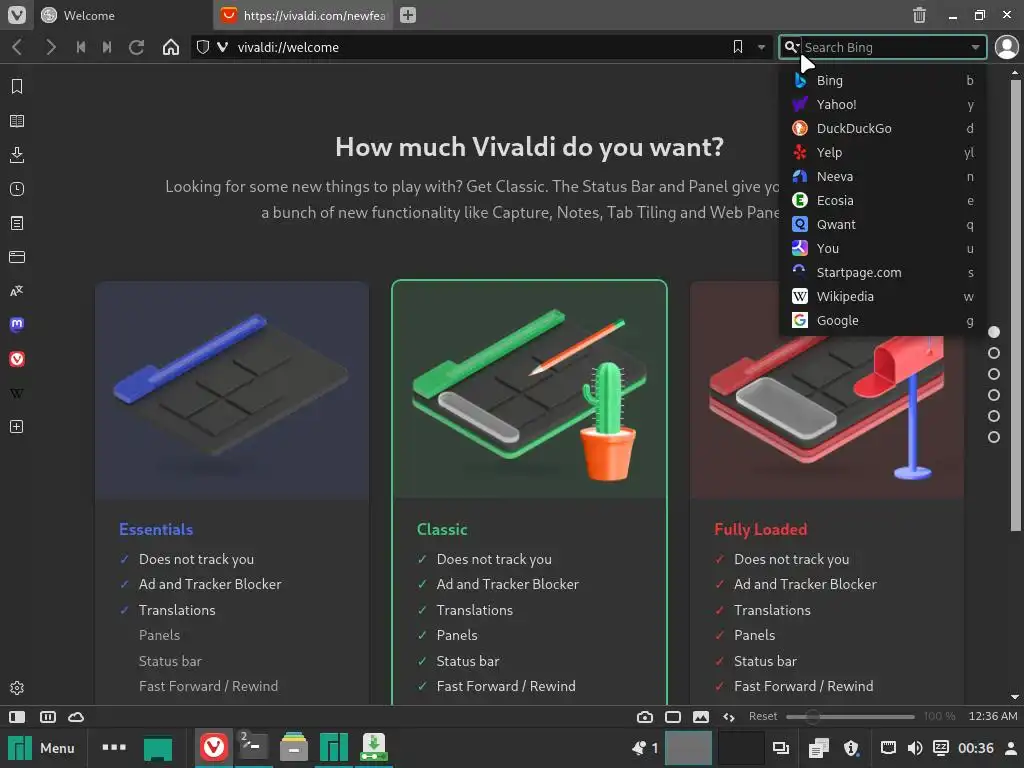The image size is (1024, 768).
Task: Select Neeva search engine
Action: [x=883, y=176]
